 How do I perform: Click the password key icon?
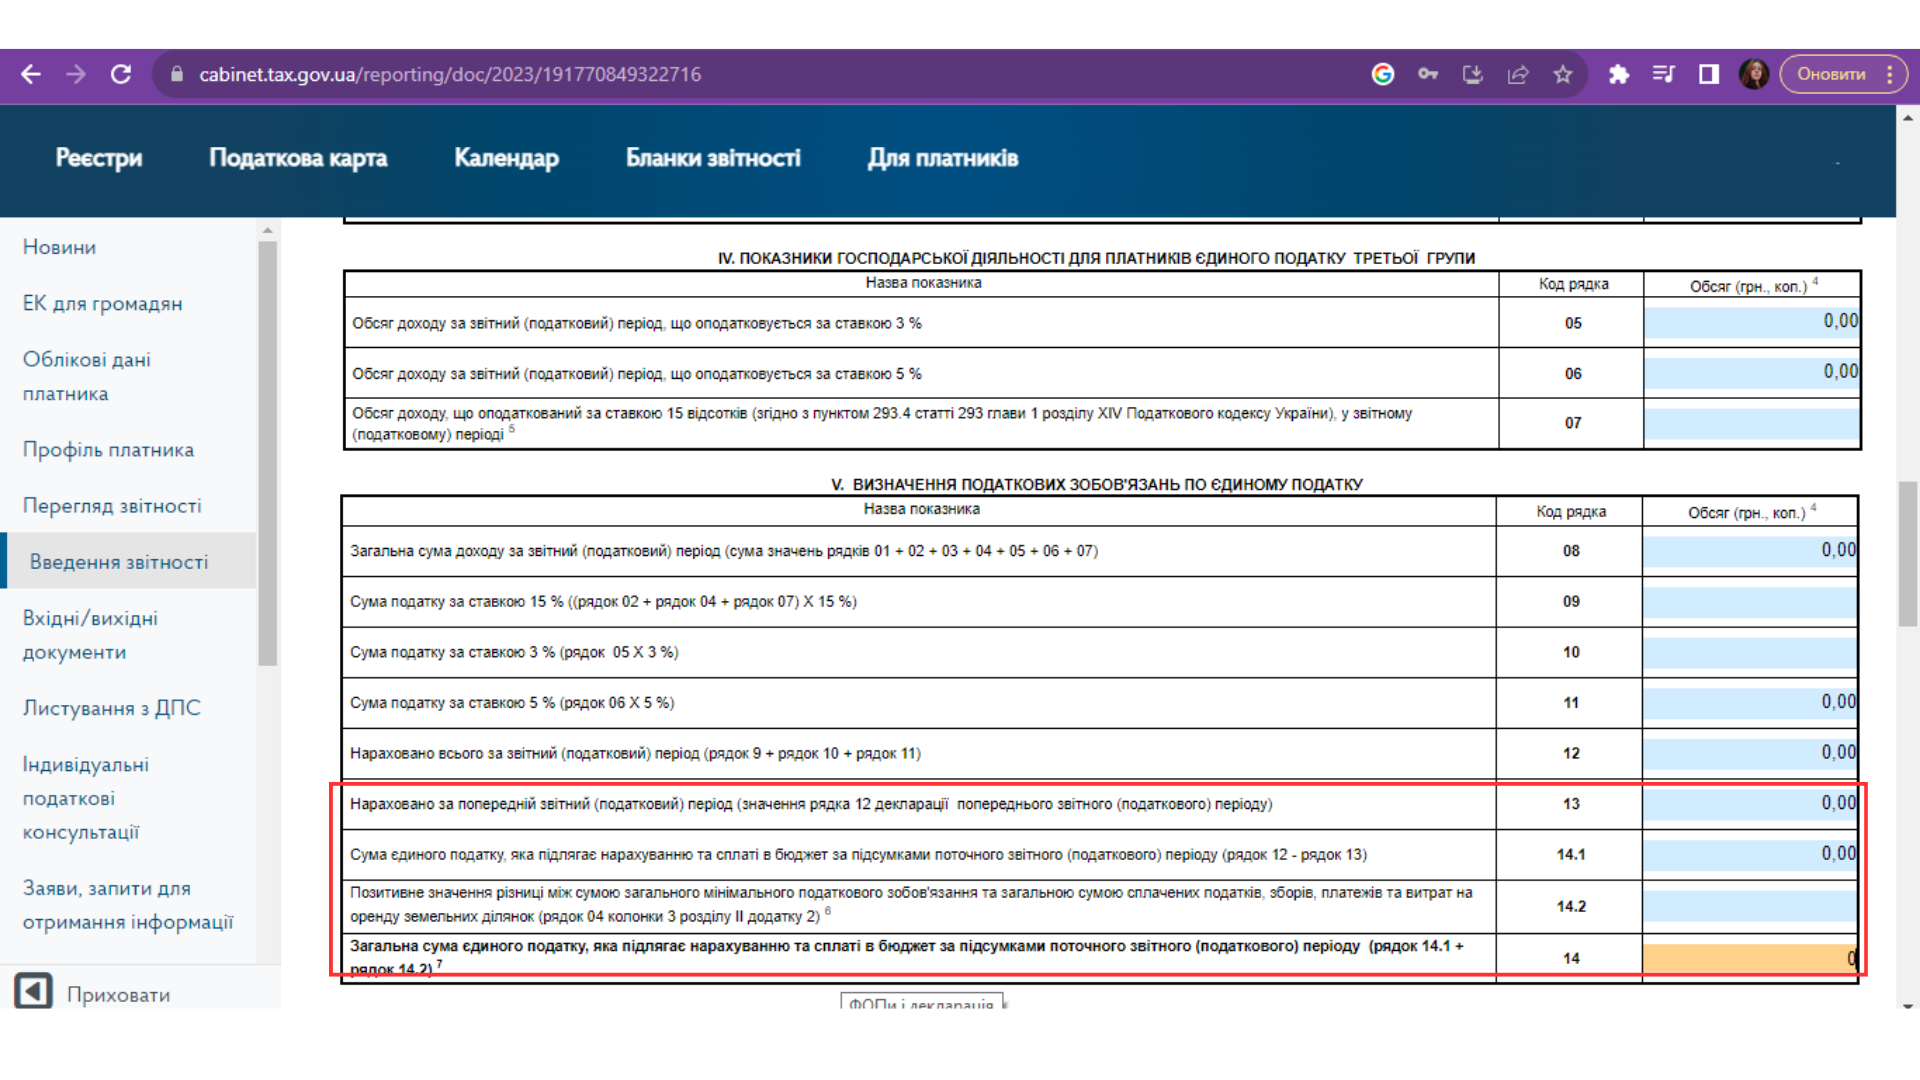[x=1428, y=74]
